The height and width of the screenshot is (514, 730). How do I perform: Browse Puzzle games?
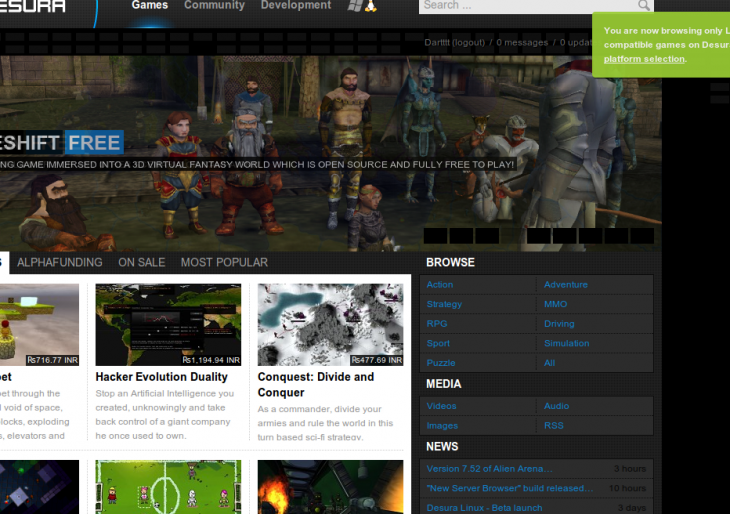click(441, 363)
